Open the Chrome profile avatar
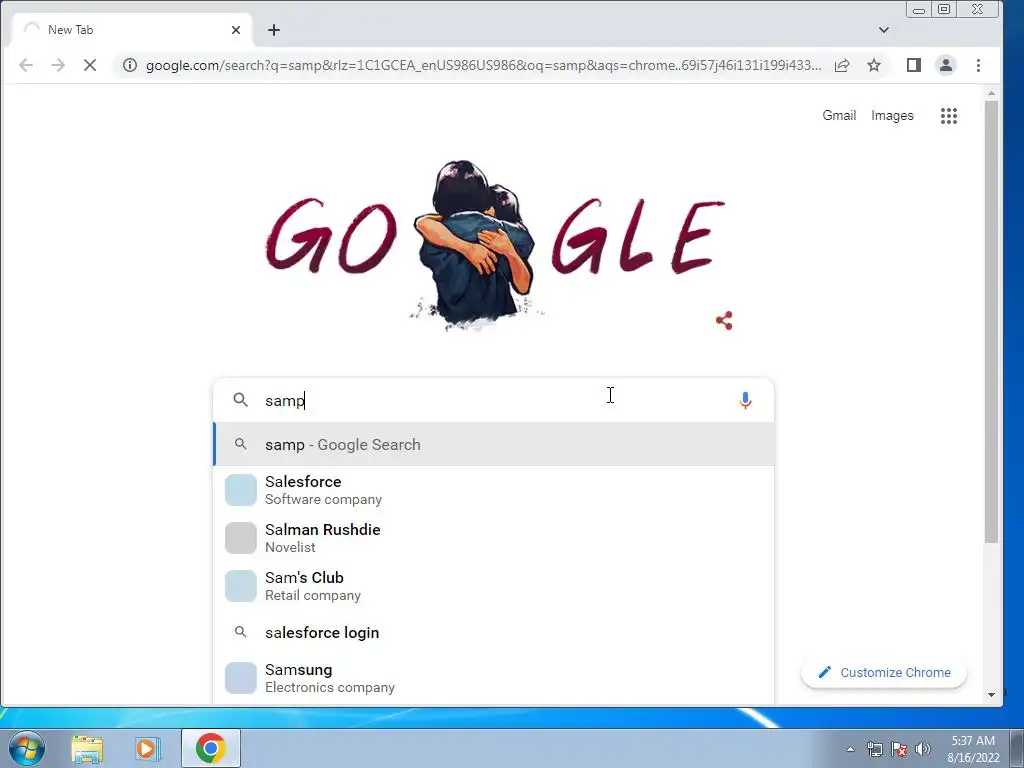The width and height of the screenshot is (1024, 768). pyautogui.click(x=946, y=65)
